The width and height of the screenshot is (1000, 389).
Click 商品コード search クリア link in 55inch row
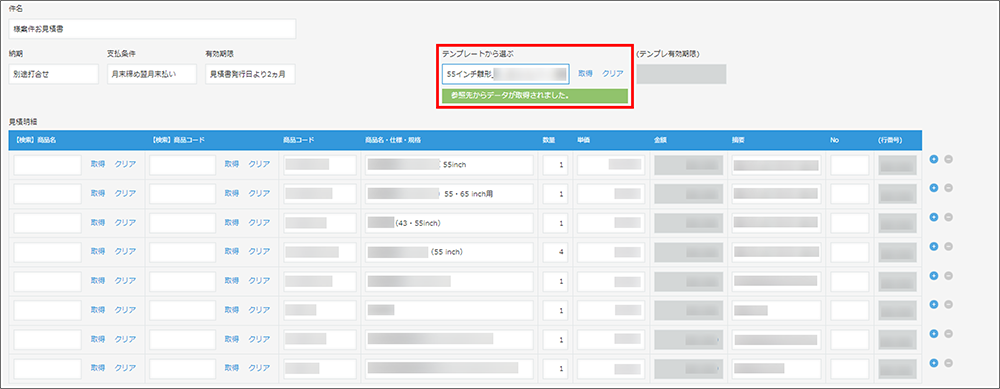259,165
